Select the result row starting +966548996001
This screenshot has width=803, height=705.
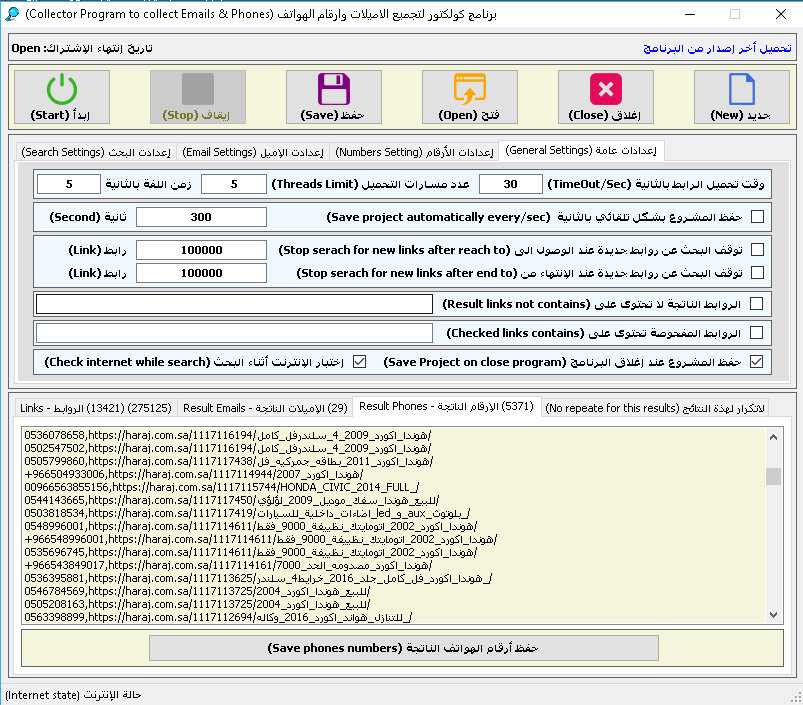261,539
